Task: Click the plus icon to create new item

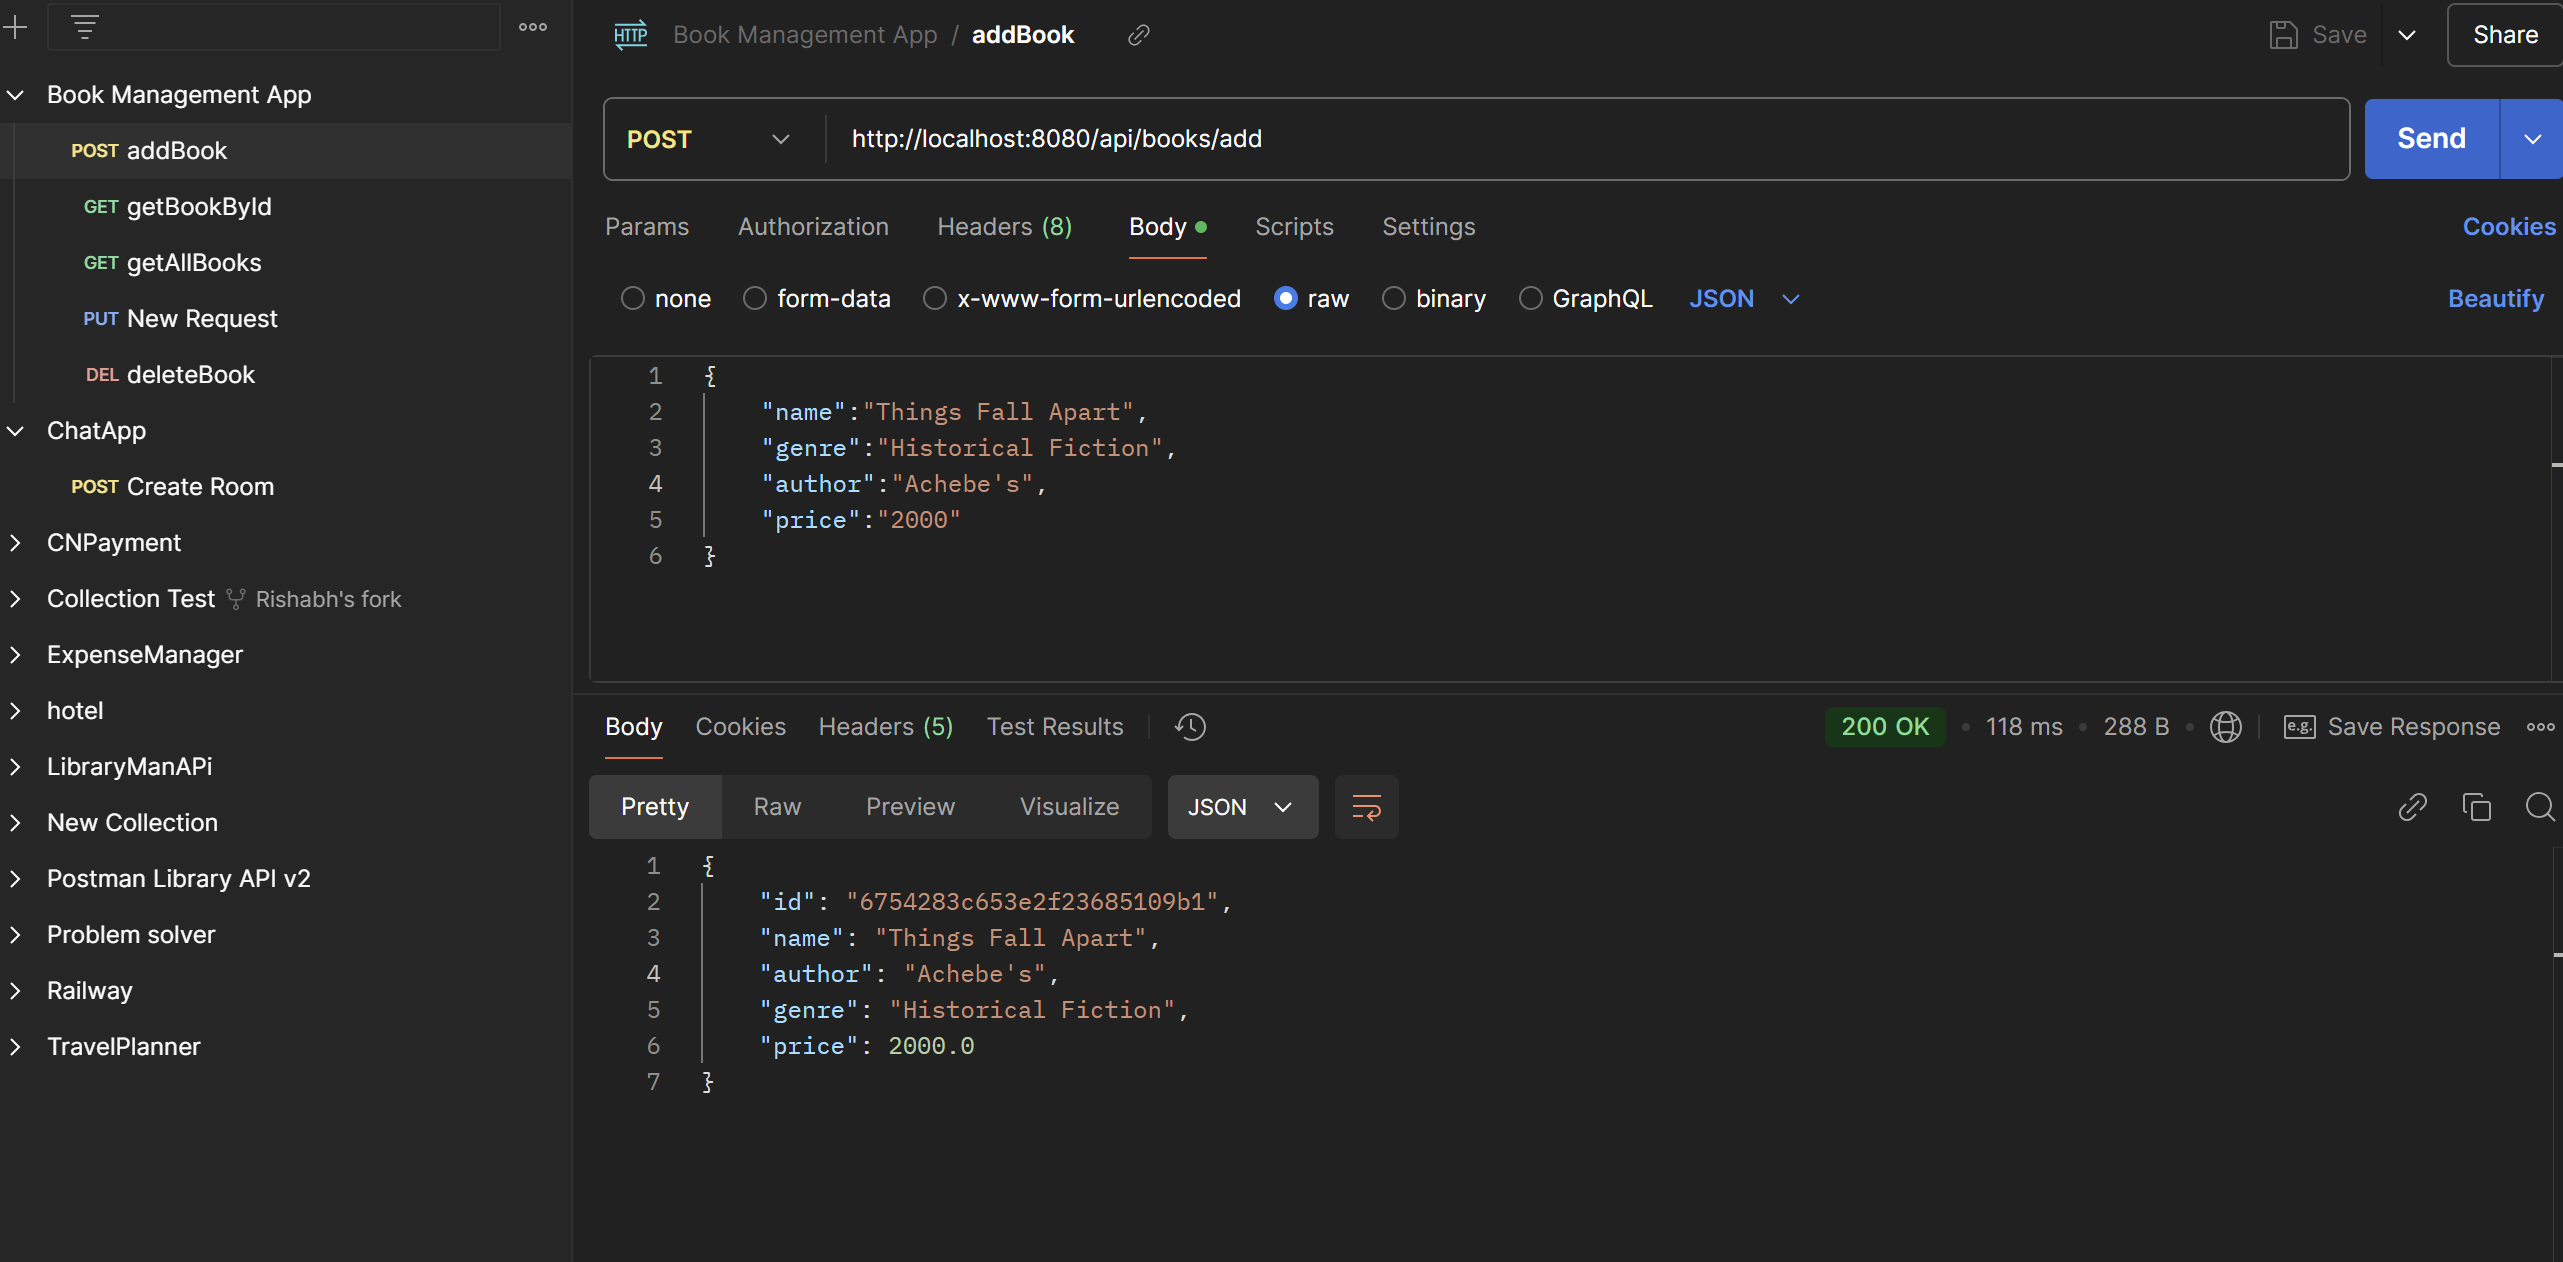Action: [x=15, y=27]
